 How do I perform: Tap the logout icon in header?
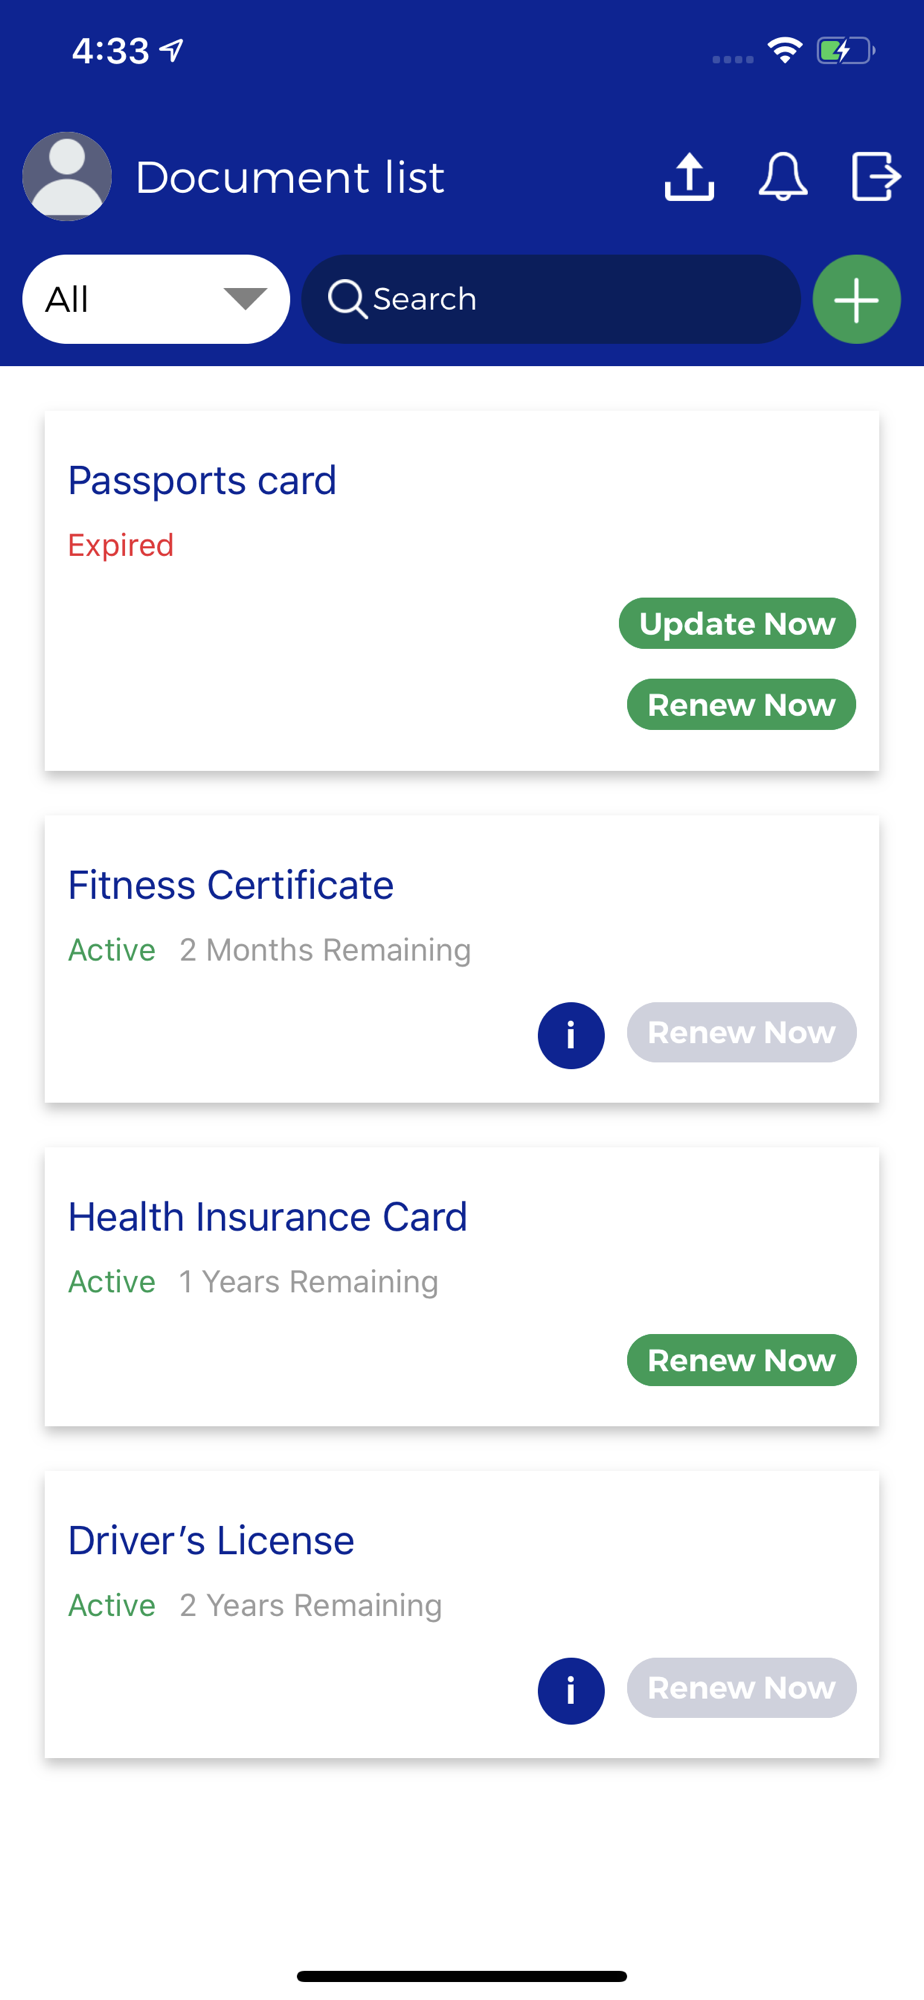[876, 177]
